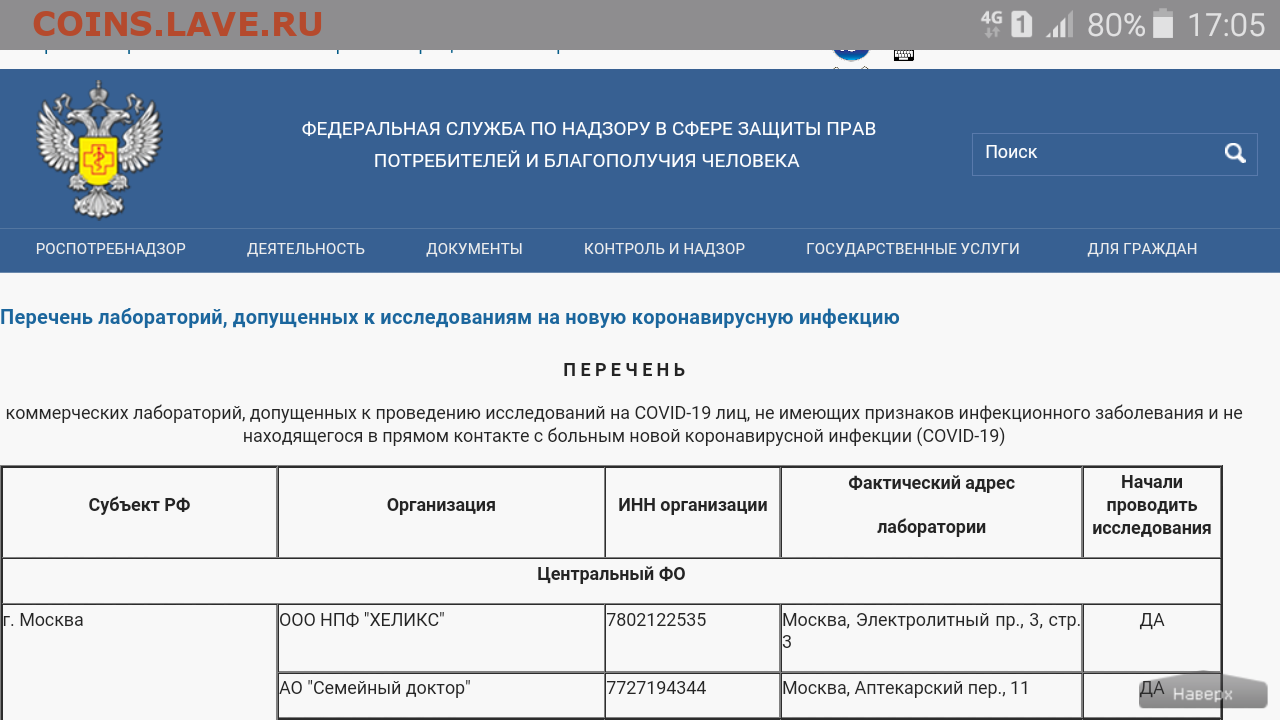The image size is (1280, 720).
Task: Click the ООО НПФ "ХЕЛИКС" cell
Action: coord(441,638)
